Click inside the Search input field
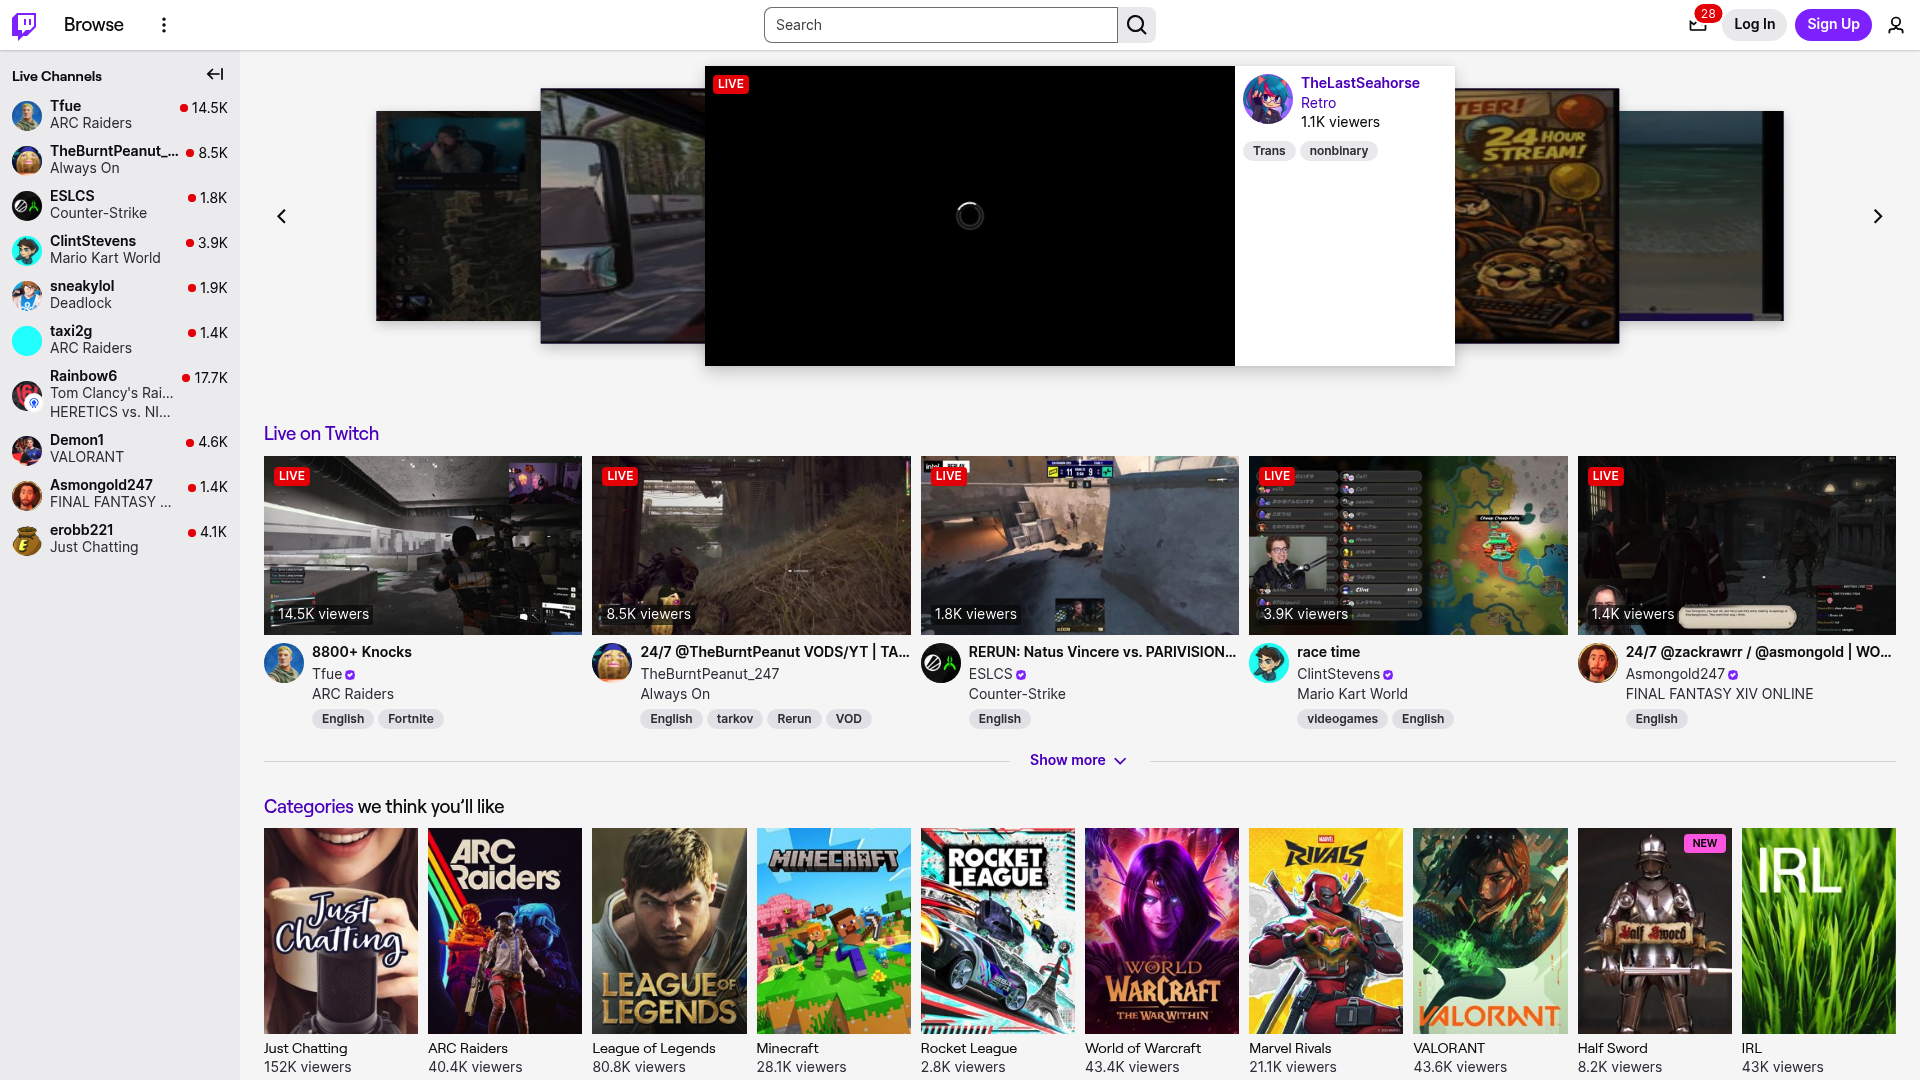The height and width of the screenshot is (1080, 1920). point(940,24)
